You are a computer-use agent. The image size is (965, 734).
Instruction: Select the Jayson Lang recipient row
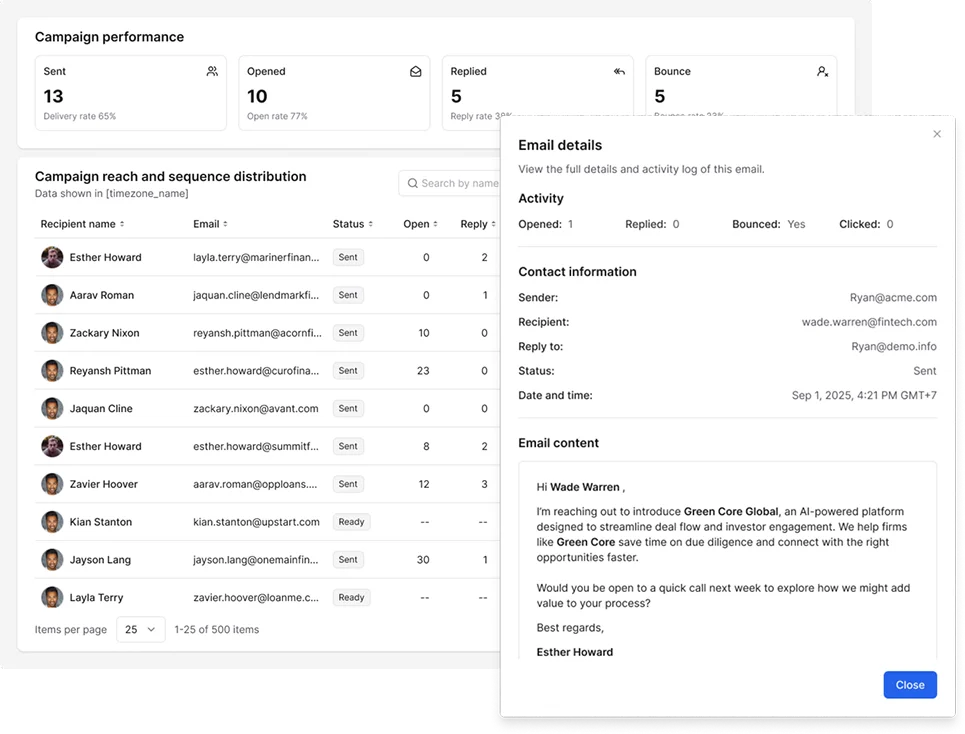(x=100, y=560)
